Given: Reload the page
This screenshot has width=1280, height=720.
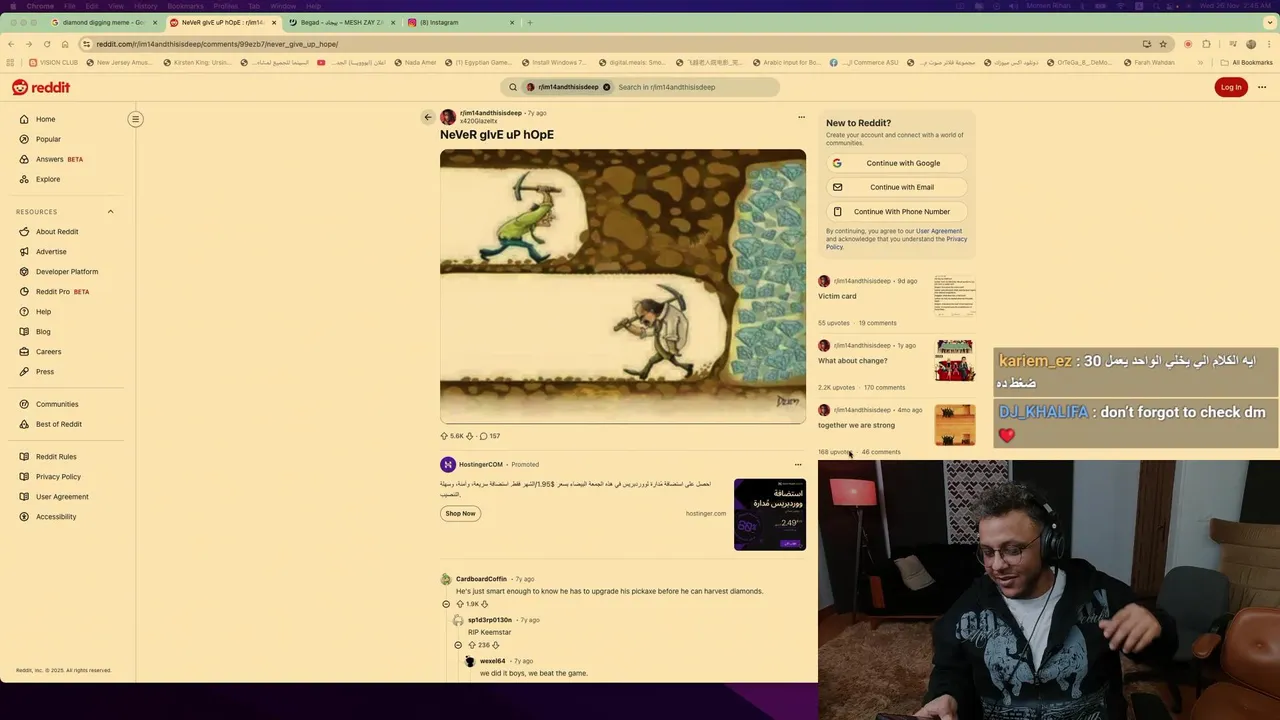Looking at the screenshot, I should point(47,44).
